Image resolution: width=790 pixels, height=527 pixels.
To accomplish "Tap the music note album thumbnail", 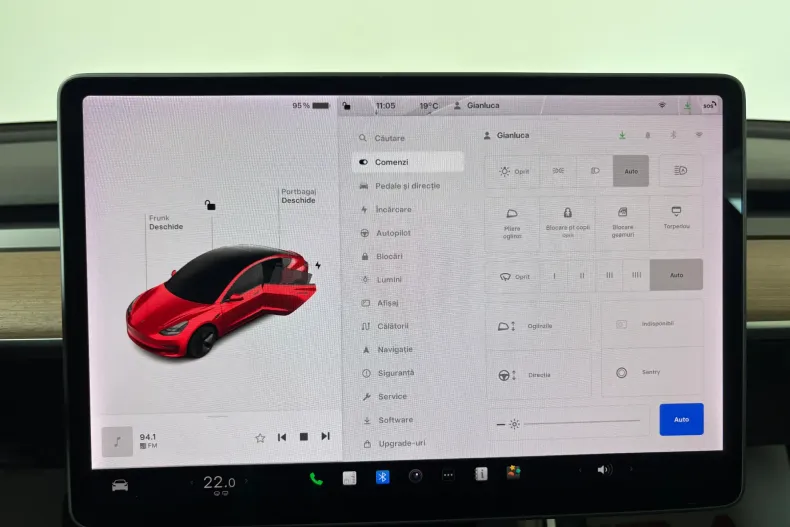I will pyautogui.click(x=117, y=442).
